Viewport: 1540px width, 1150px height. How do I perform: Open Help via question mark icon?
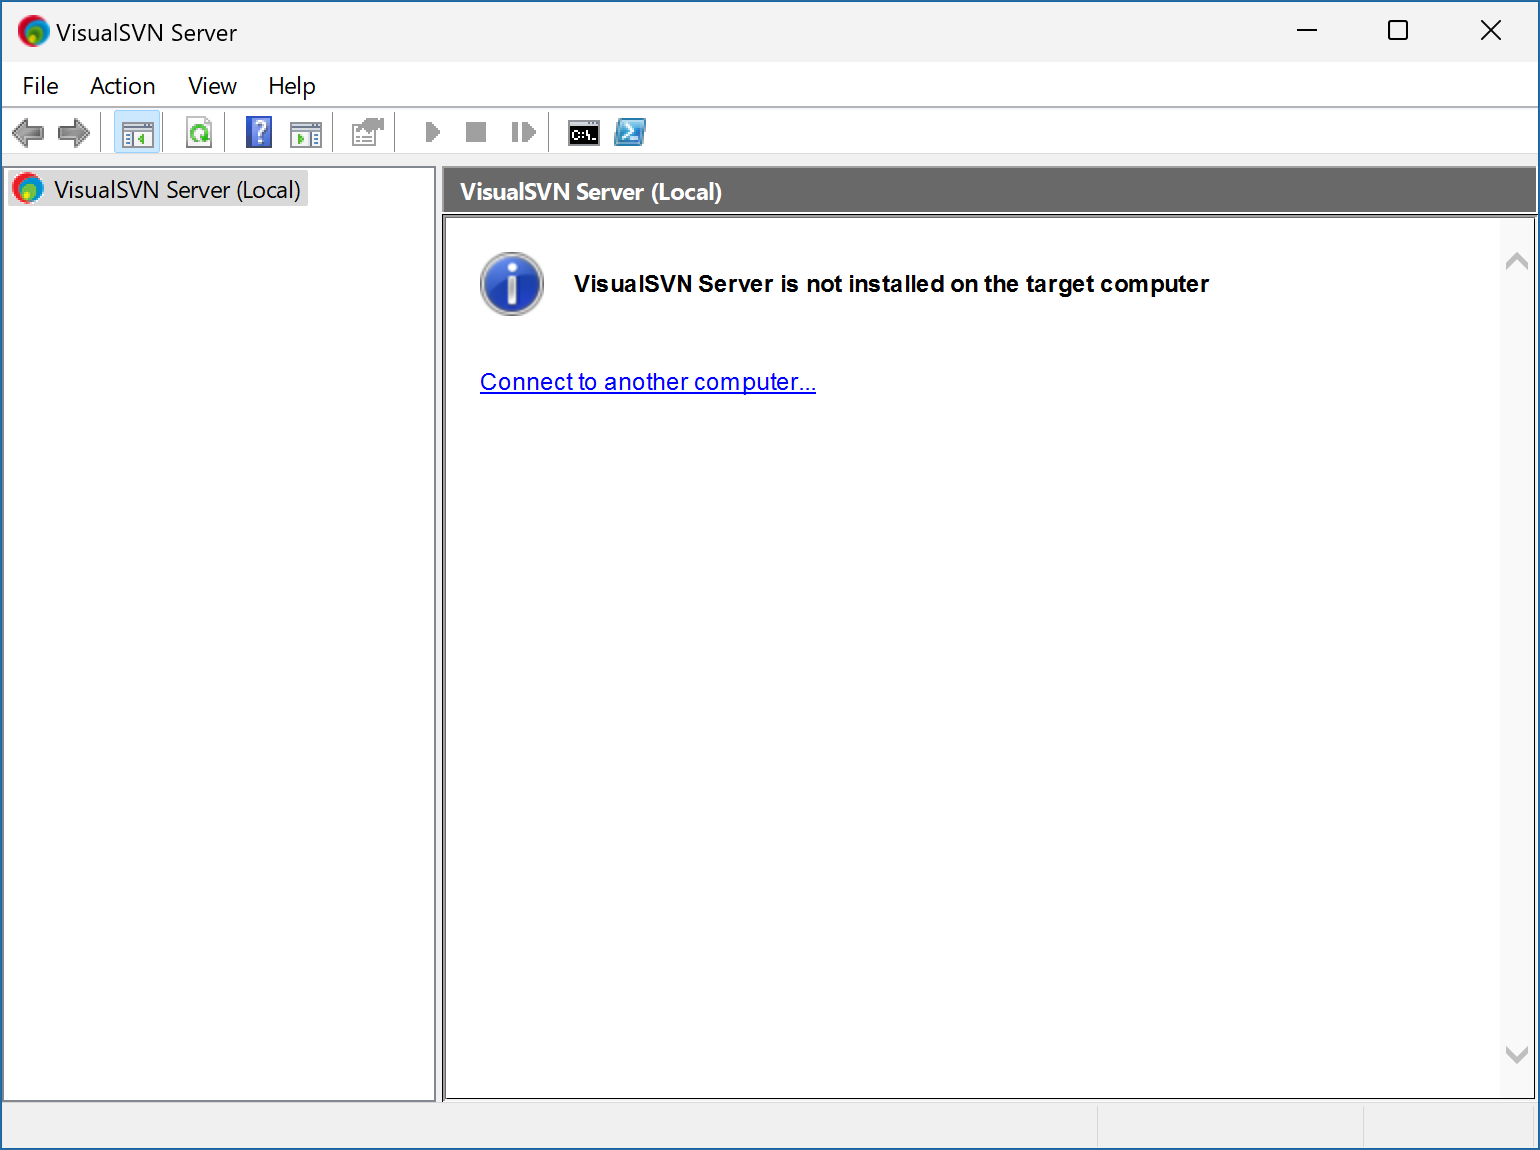click(259, 132)
